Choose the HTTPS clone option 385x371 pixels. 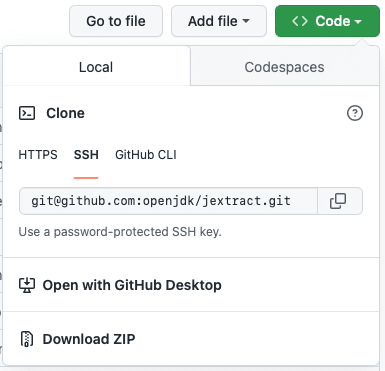(x=38, y=155)
